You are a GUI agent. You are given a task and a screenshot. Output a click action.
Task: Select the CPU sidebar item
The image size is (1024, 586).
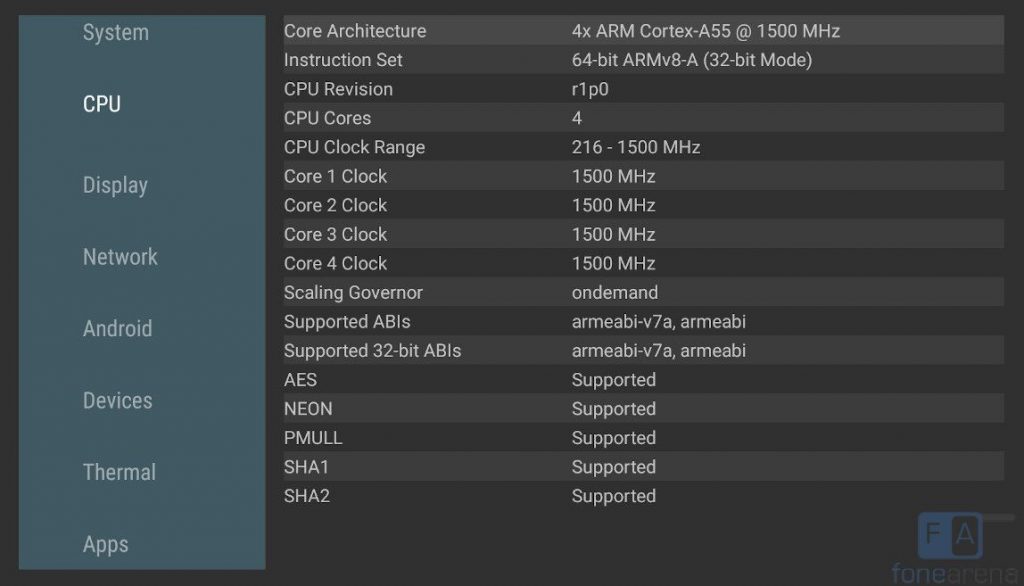[102, 104]
